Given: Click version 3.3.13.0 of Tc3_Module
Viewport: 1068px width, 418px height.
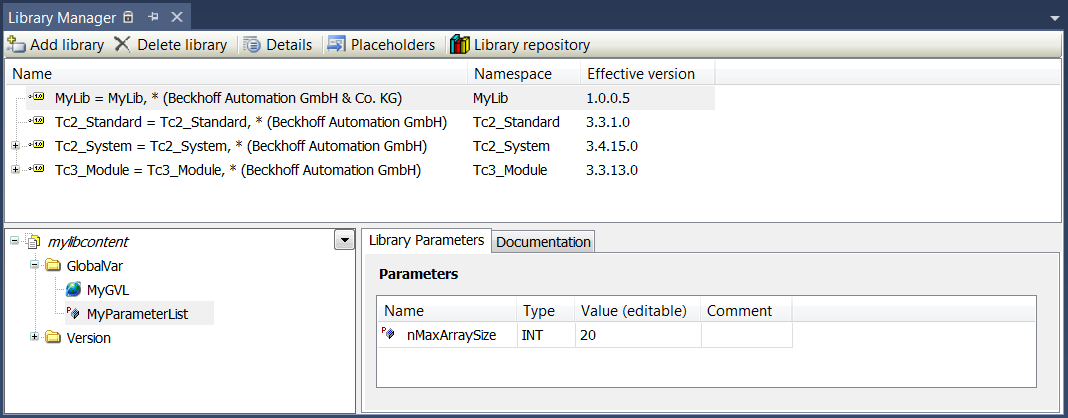Looking at the screenshot, I should coord(612,170).
